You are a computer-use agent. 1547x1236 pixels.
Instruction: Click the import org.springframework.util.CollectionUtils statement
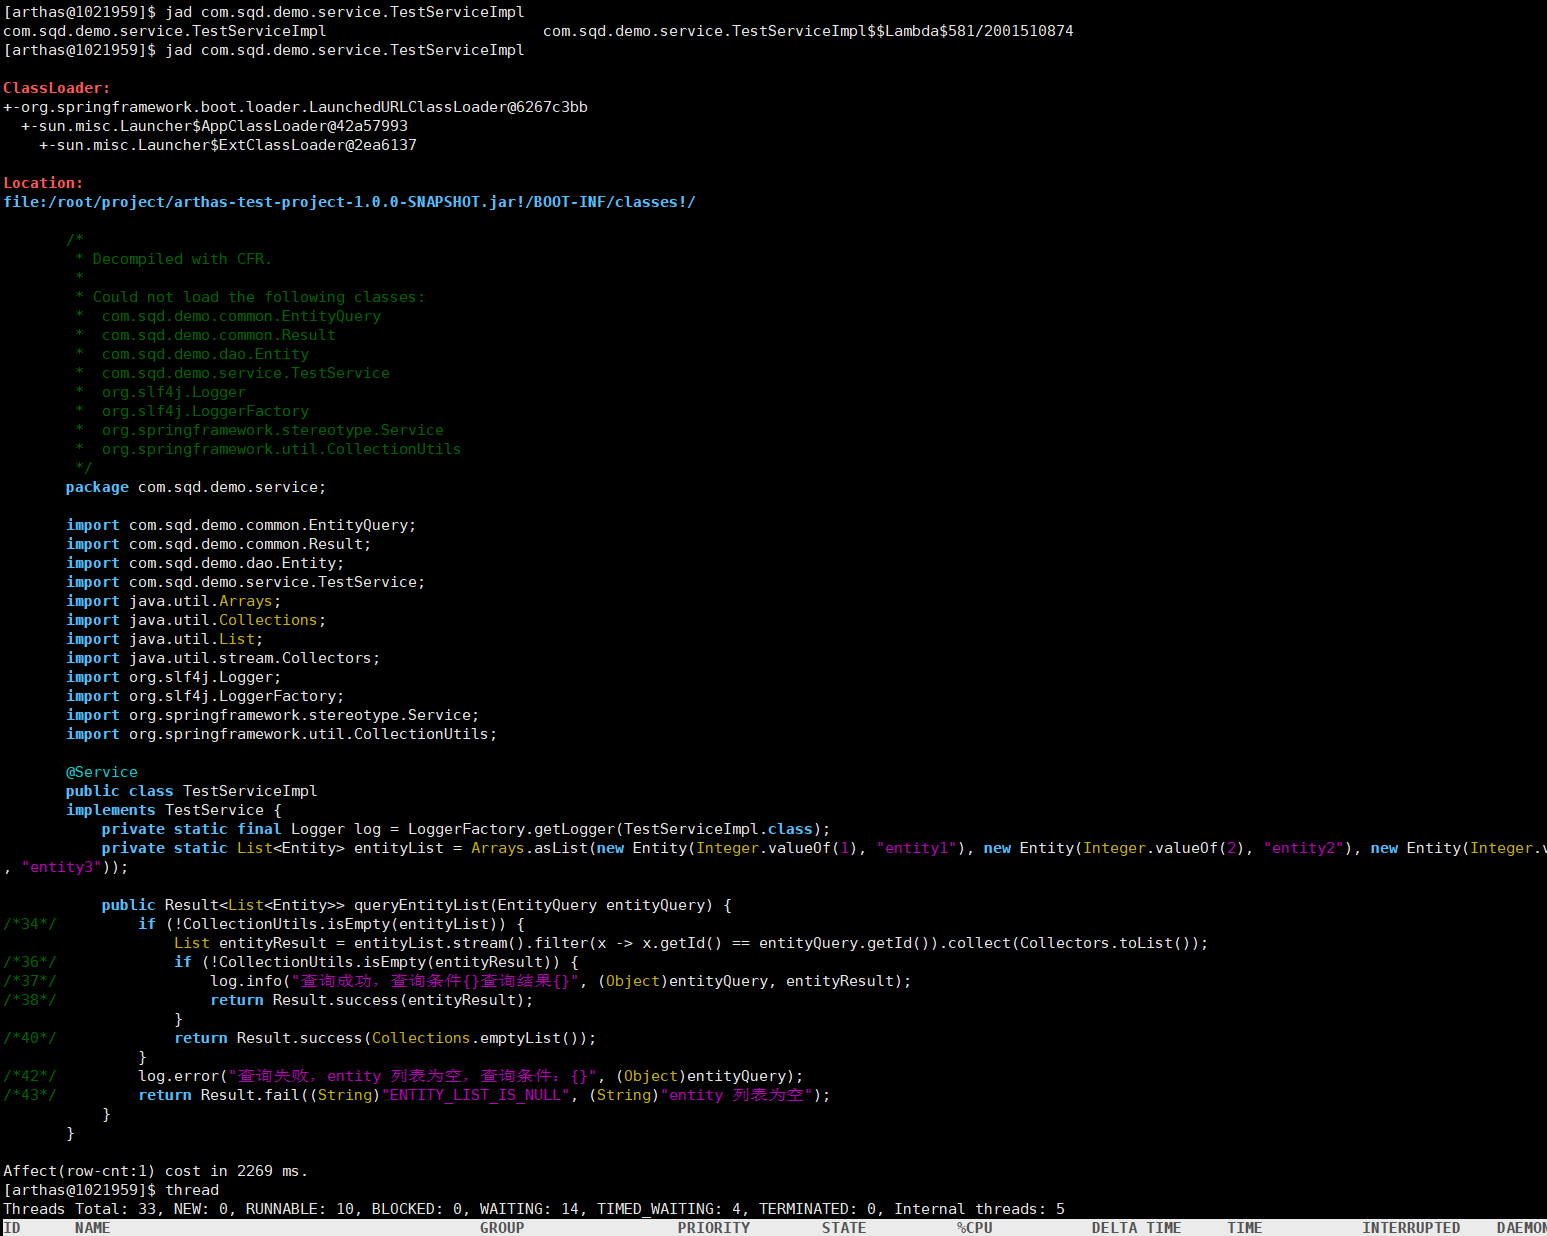(x=282, y=734)
